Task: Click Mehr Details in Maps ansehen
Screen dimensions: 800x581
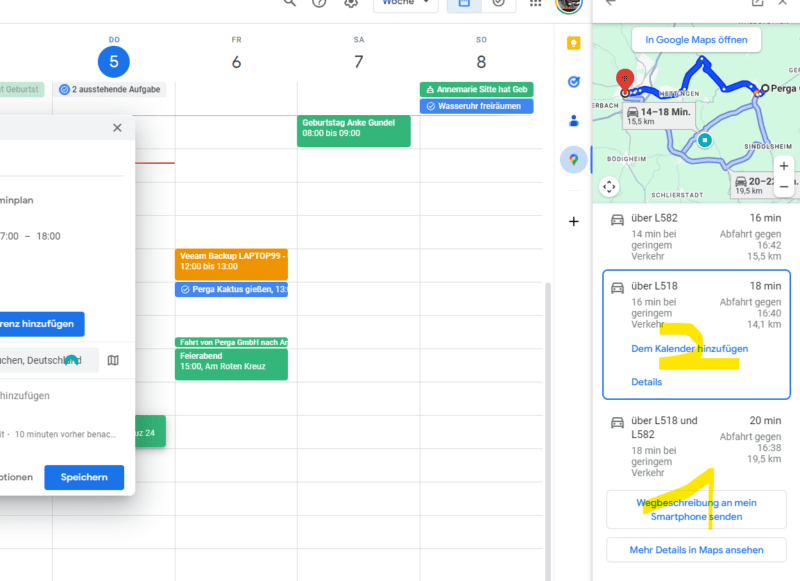Action: [696, 549]
